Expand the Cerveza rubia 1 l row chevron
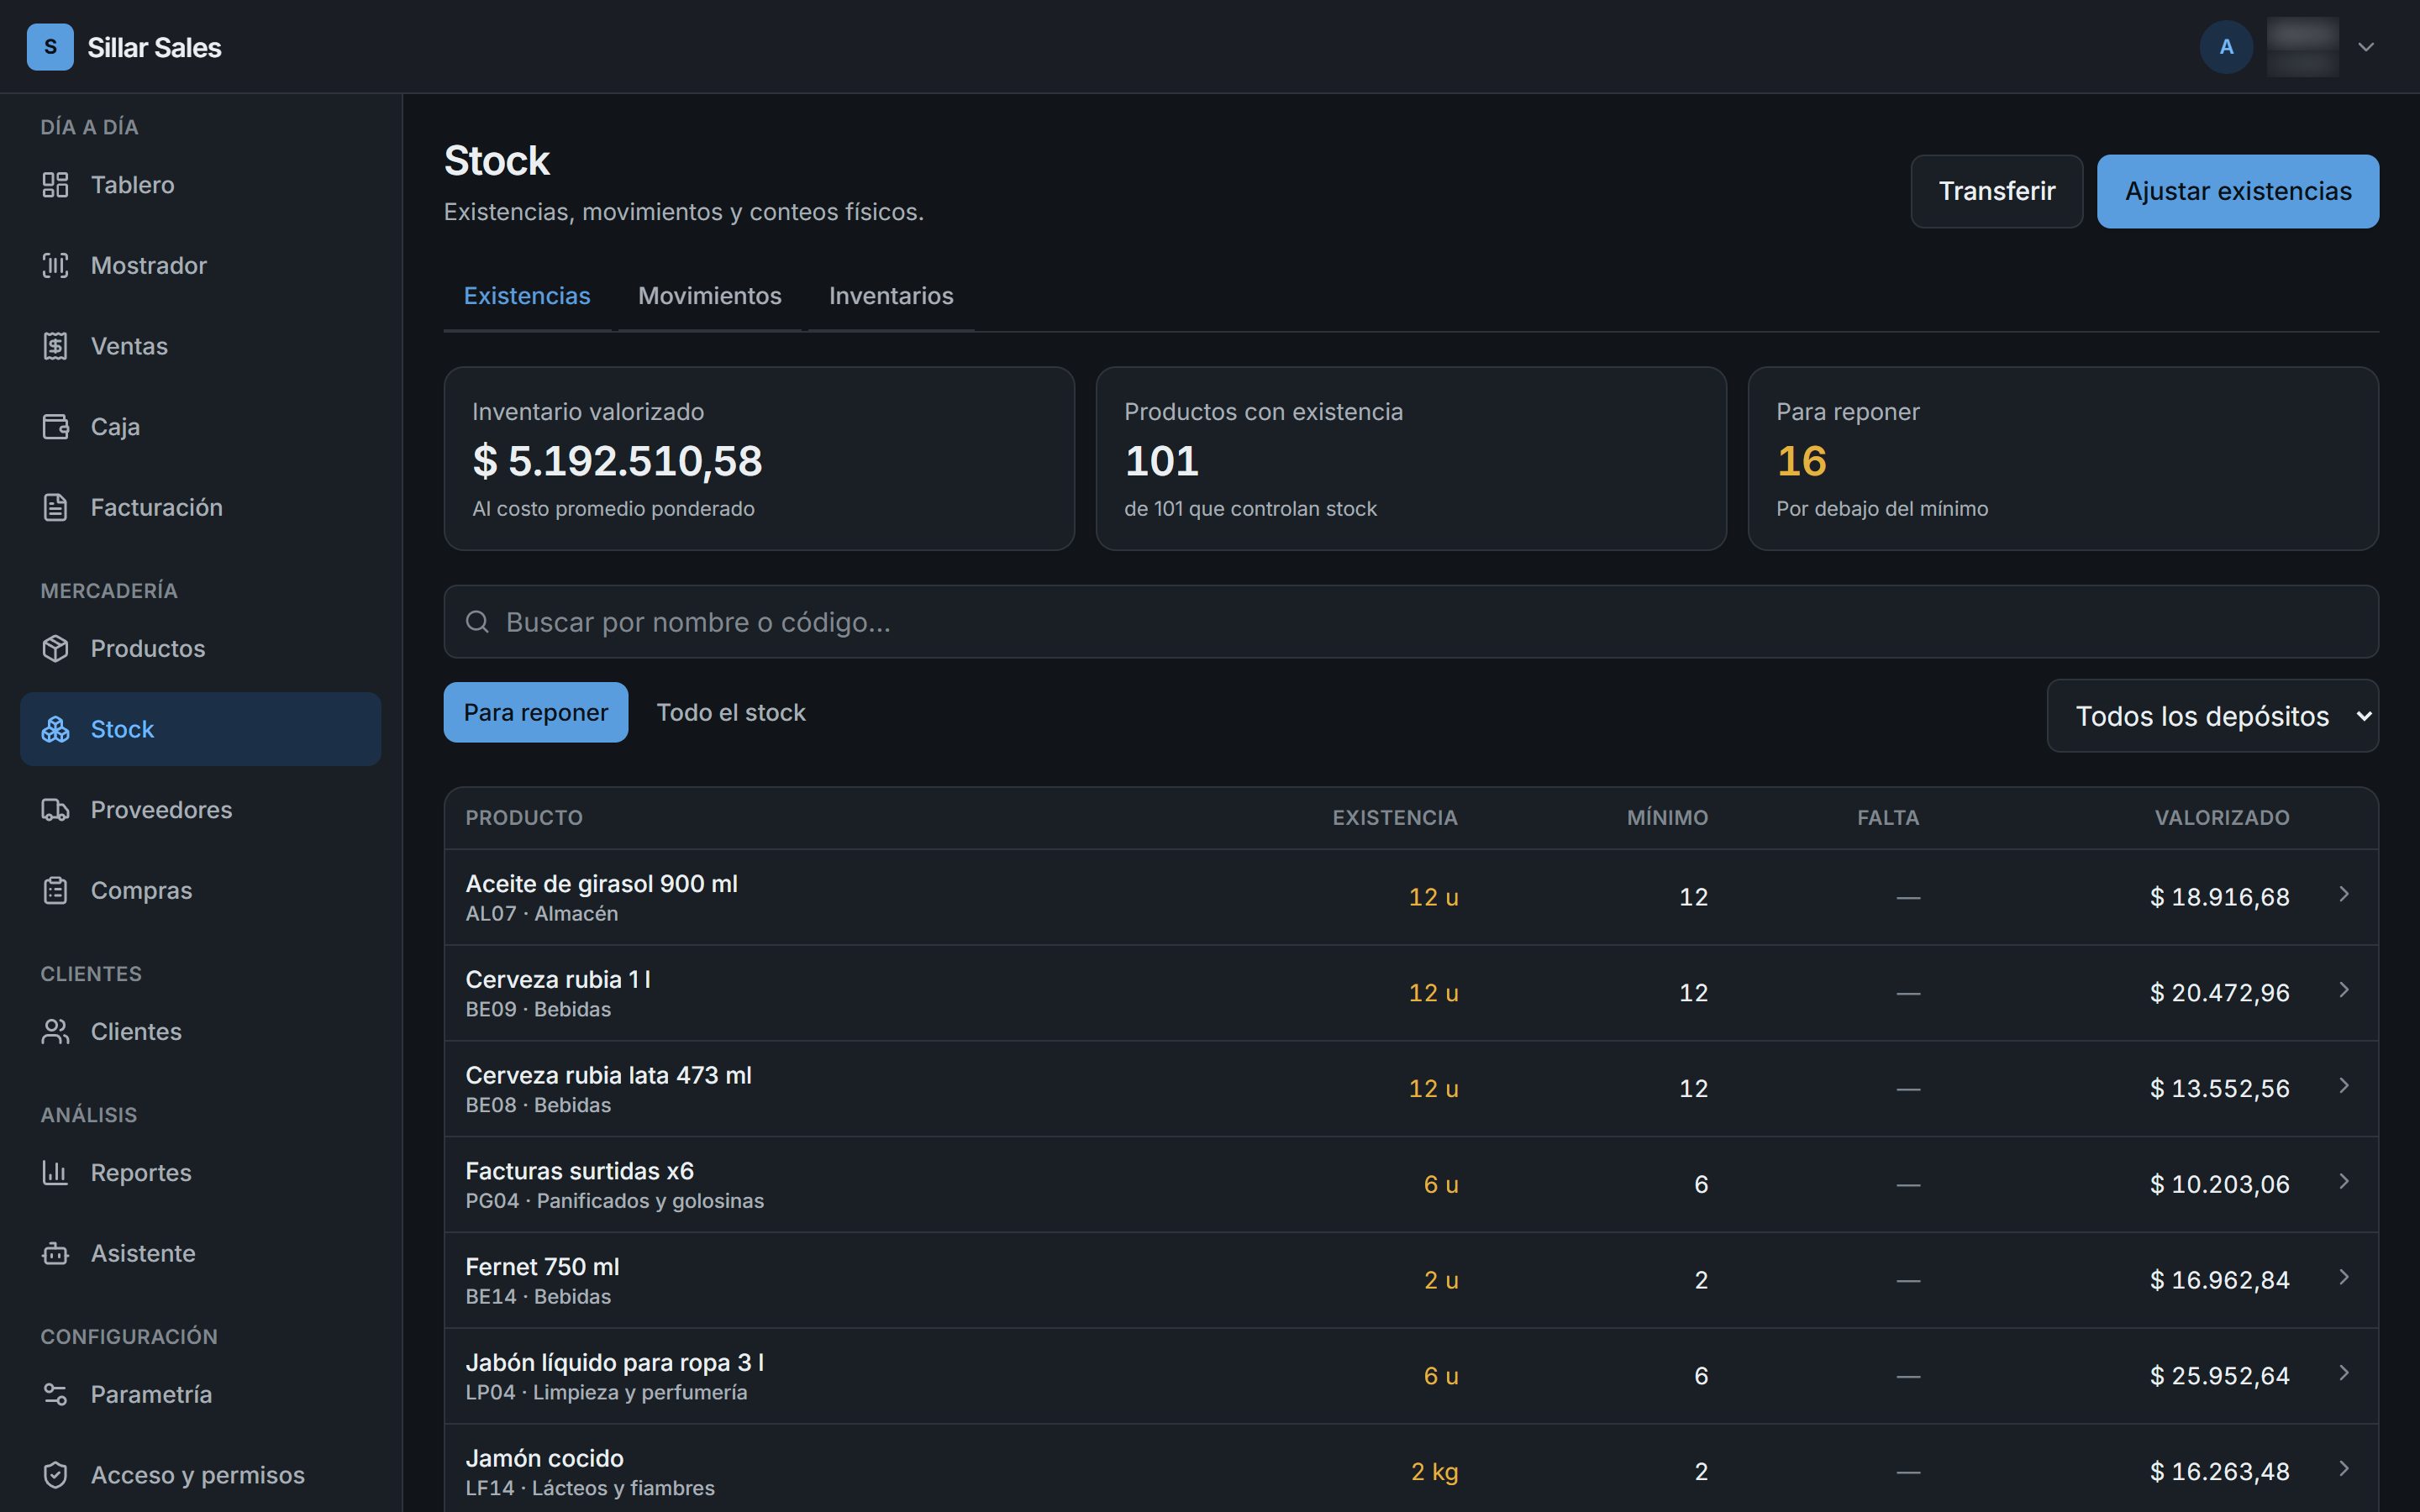Screen dimensions: 2420x1512 (2344, 990)
